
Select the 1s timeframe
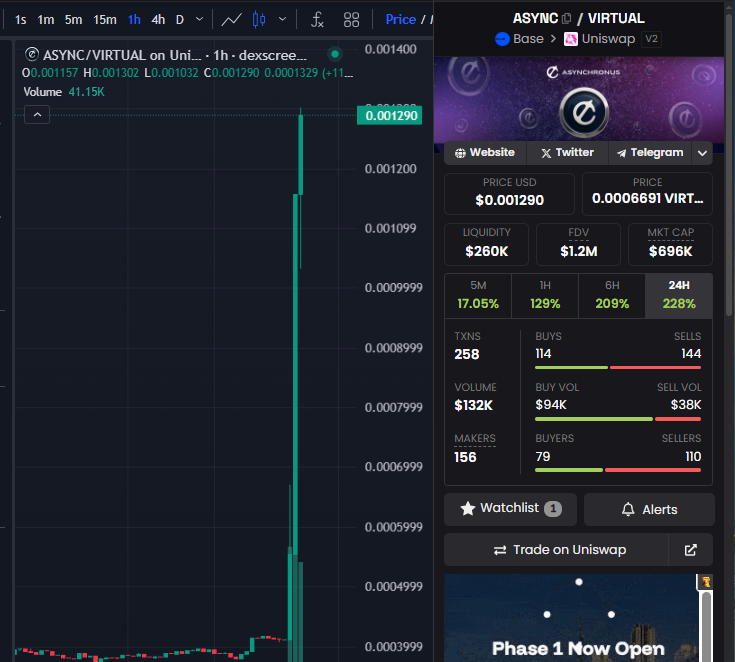(x=21, y=20)
